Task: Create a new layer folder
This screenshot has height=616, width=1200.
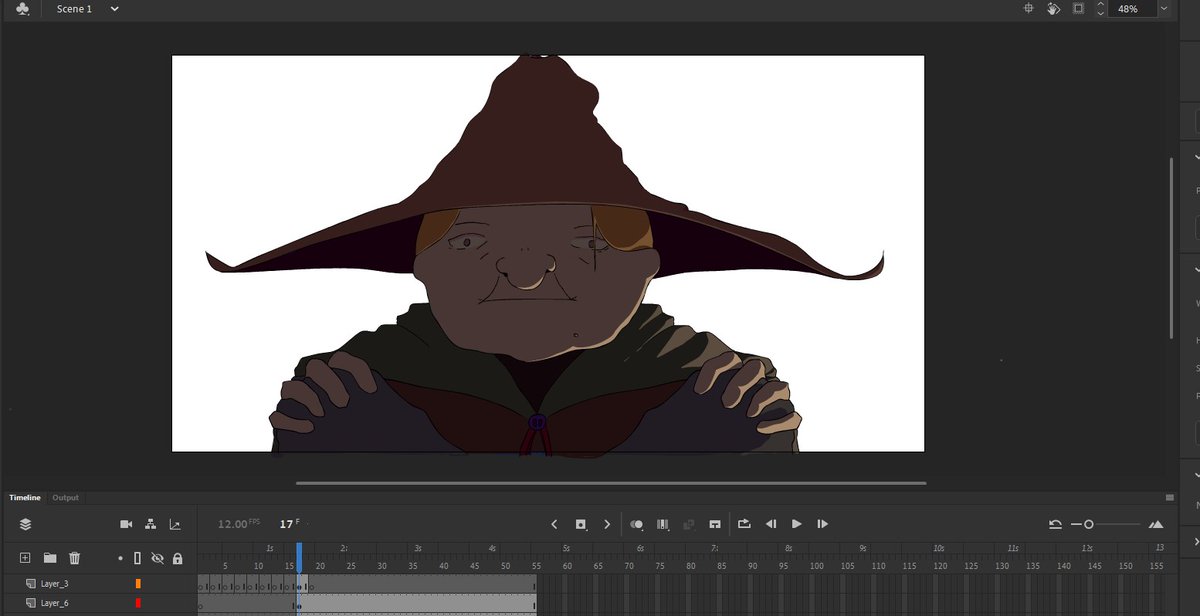Action: pos(50,558)
